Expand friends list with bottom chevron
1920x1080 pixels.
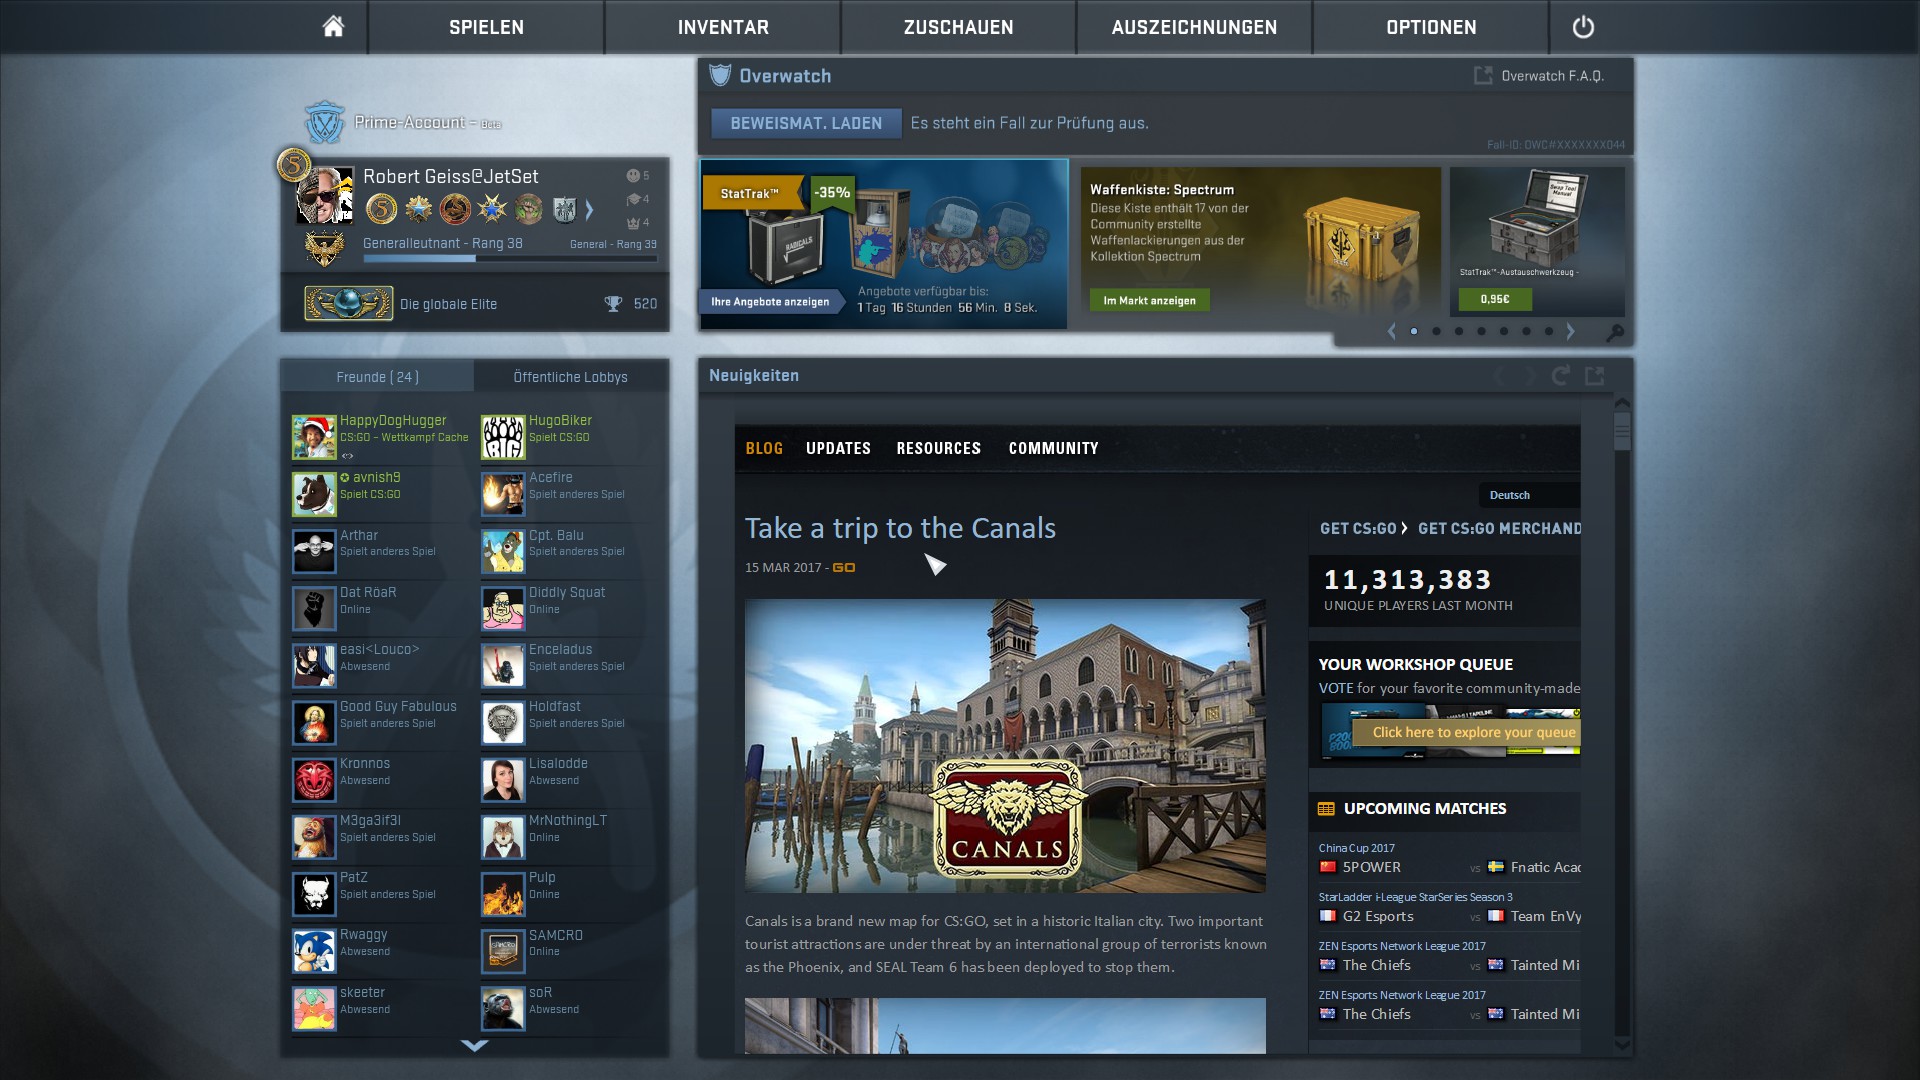[x=474, y=1045]
